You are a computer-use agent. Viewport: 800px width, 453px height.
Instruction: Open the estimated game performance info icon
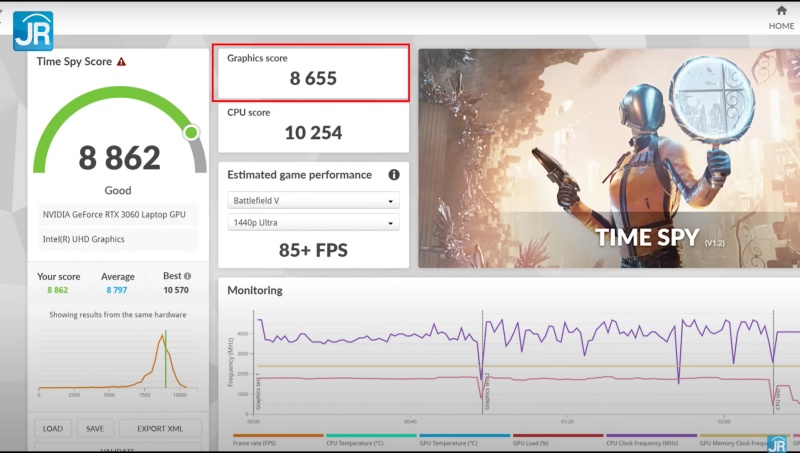tap(394, 175)
